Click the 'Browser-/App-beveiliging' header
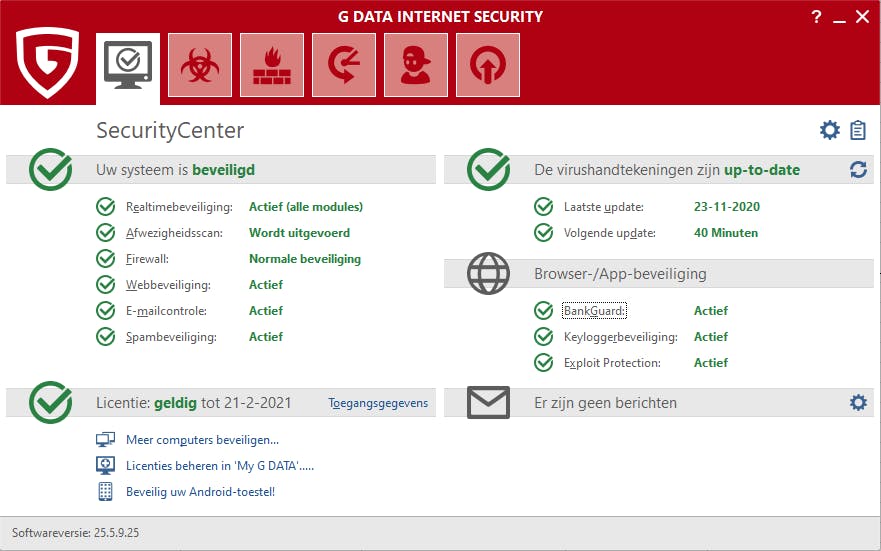Screen dimensions: 881x551 (620, 274)
